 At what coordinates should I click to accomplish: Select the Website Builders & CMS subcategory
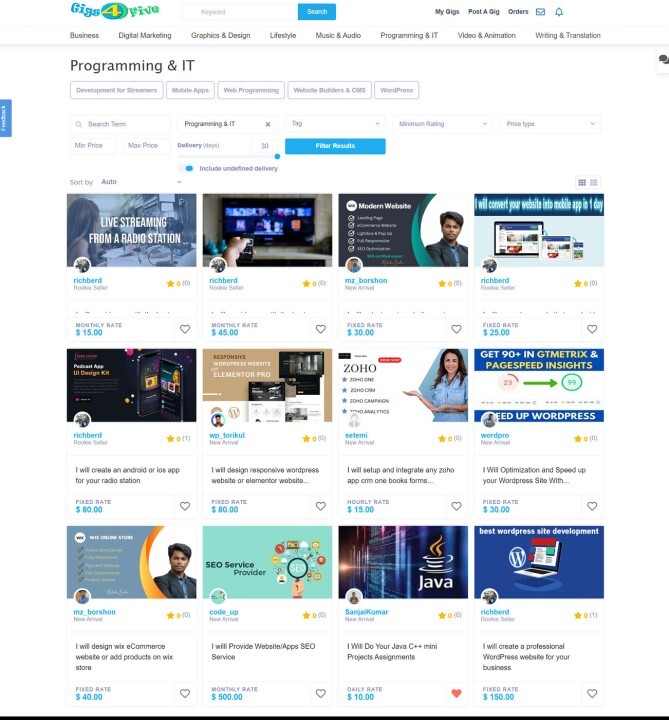click(329, 90)
